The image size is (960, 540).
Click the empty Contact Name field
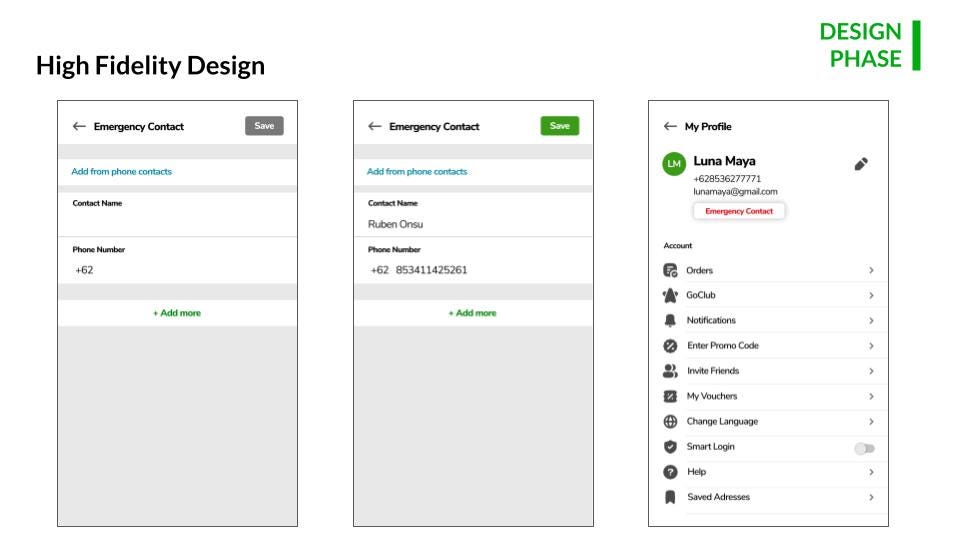(x=178, y=215)
